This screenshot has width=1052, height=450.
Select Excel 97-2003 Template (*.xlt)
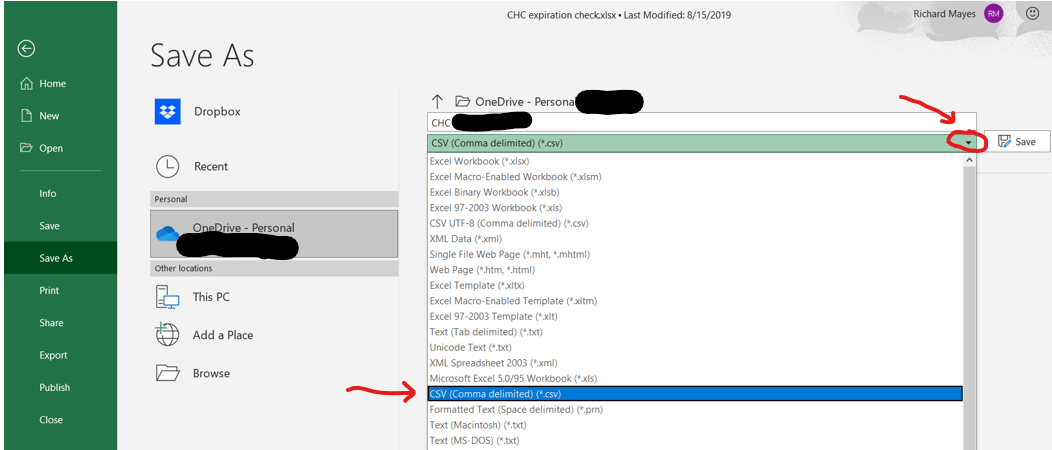695,317
